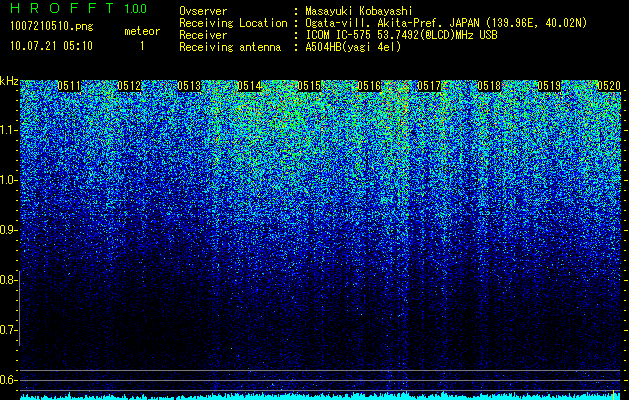Click the 0519 time marker

pyautogui.click(x=549, y=86)
